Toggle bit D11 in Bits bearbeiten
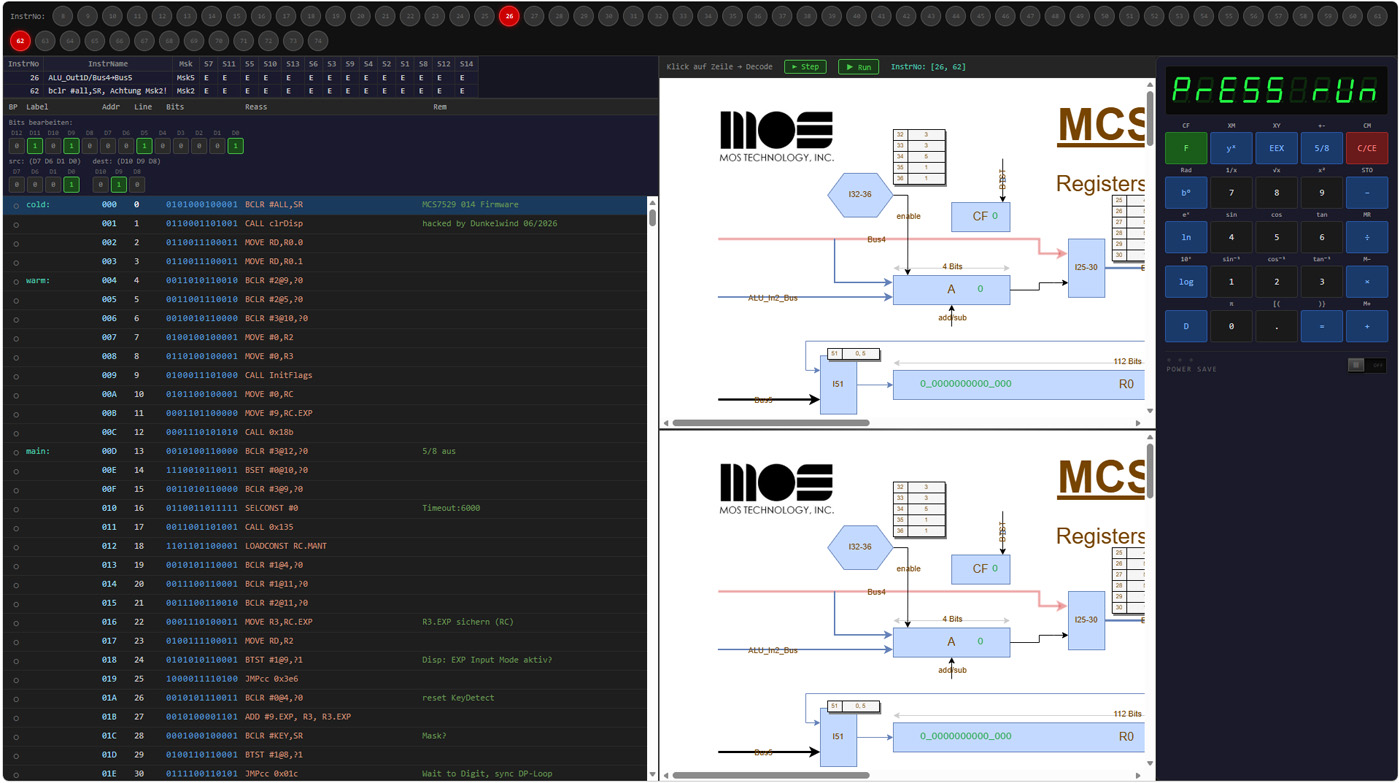Screen dimensions: 1400x783 35,146
